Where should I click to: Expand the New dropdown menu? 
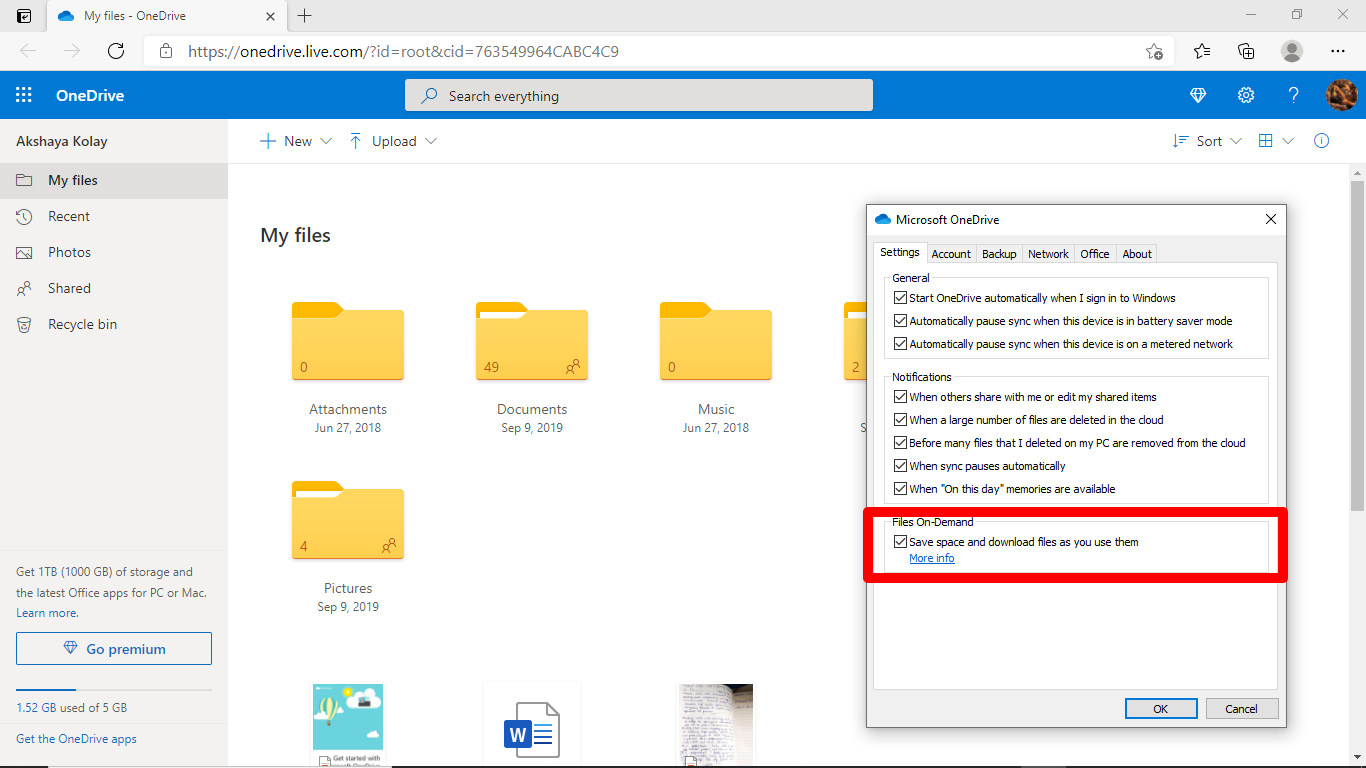click(x=295, y=141)
